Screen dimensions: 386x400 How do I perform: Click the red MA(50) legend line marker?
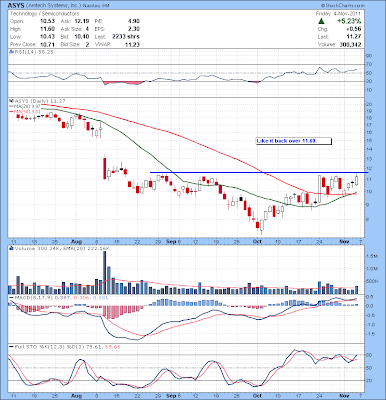tap(11, 111)
